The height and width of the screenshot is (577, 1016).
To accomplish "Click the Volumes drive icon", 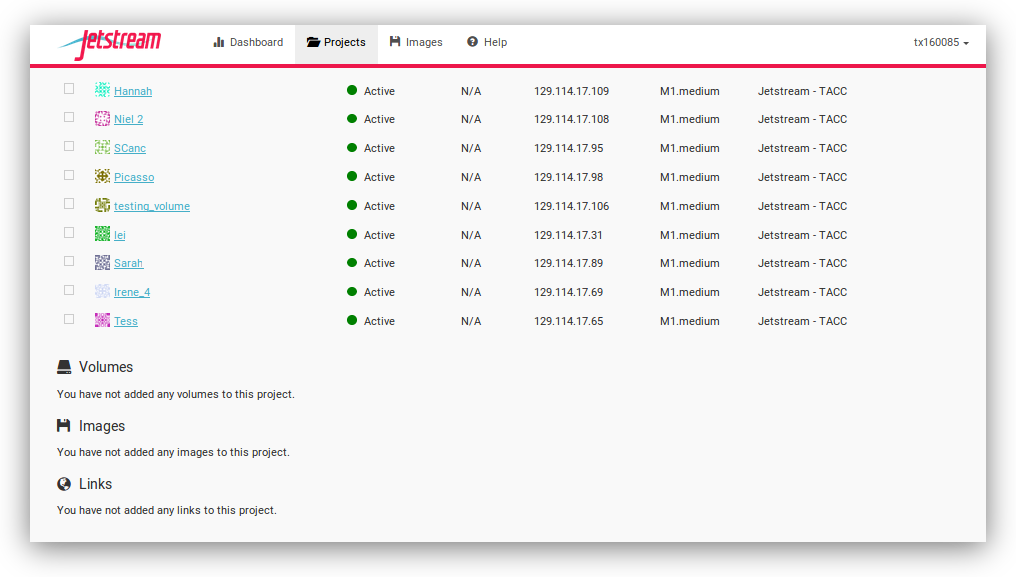I will [64, 367].
